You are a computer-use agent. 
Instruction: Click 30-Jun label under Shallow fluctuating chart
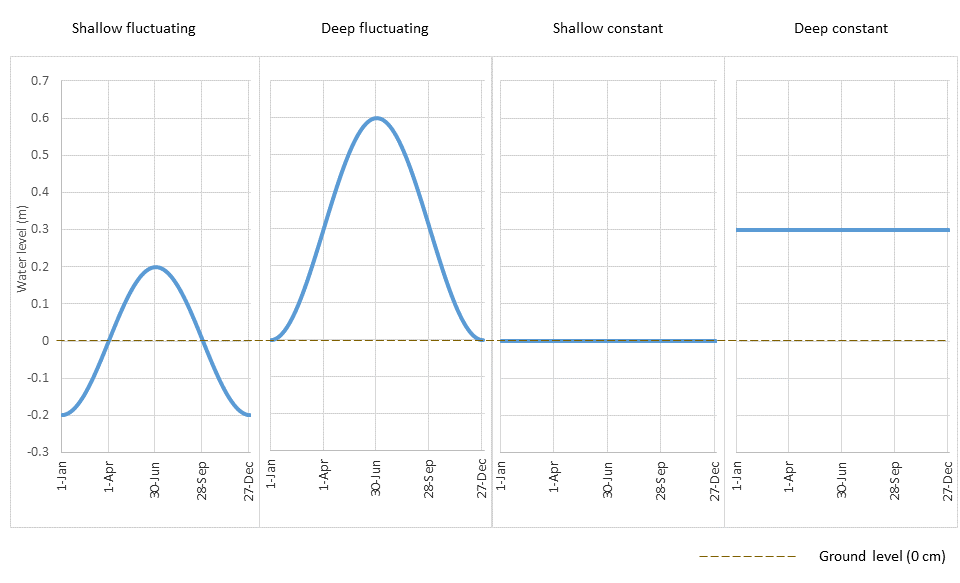[155, 479]
